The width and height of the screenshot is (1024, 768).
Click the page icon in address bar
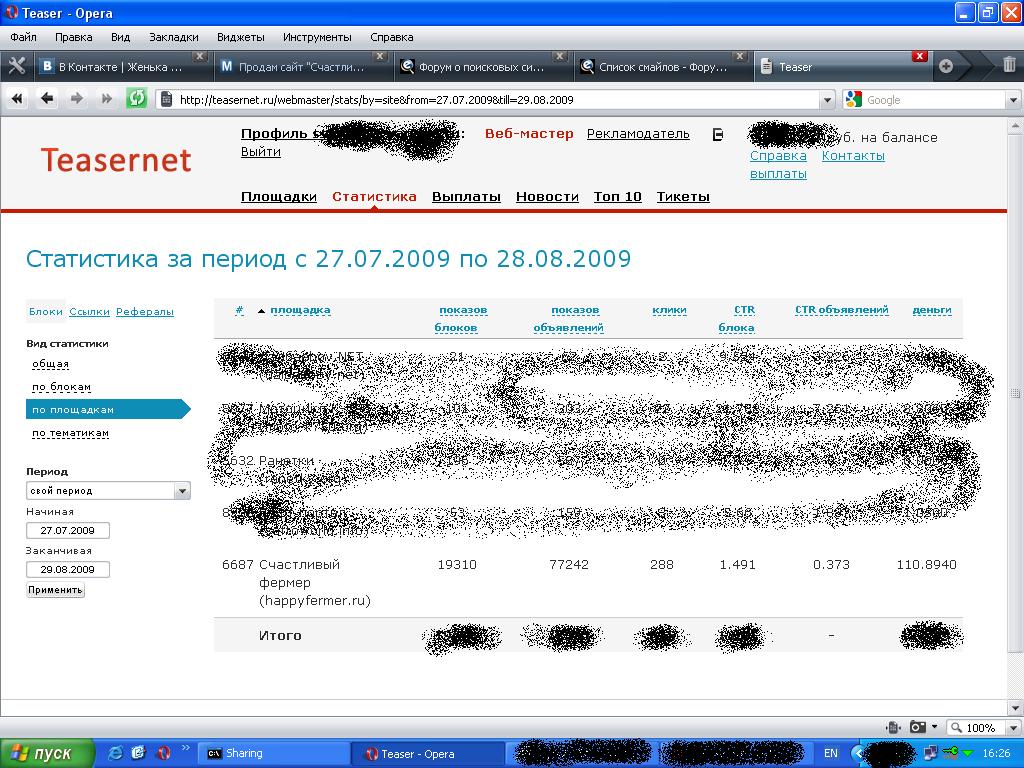click(x=167, y=100)
